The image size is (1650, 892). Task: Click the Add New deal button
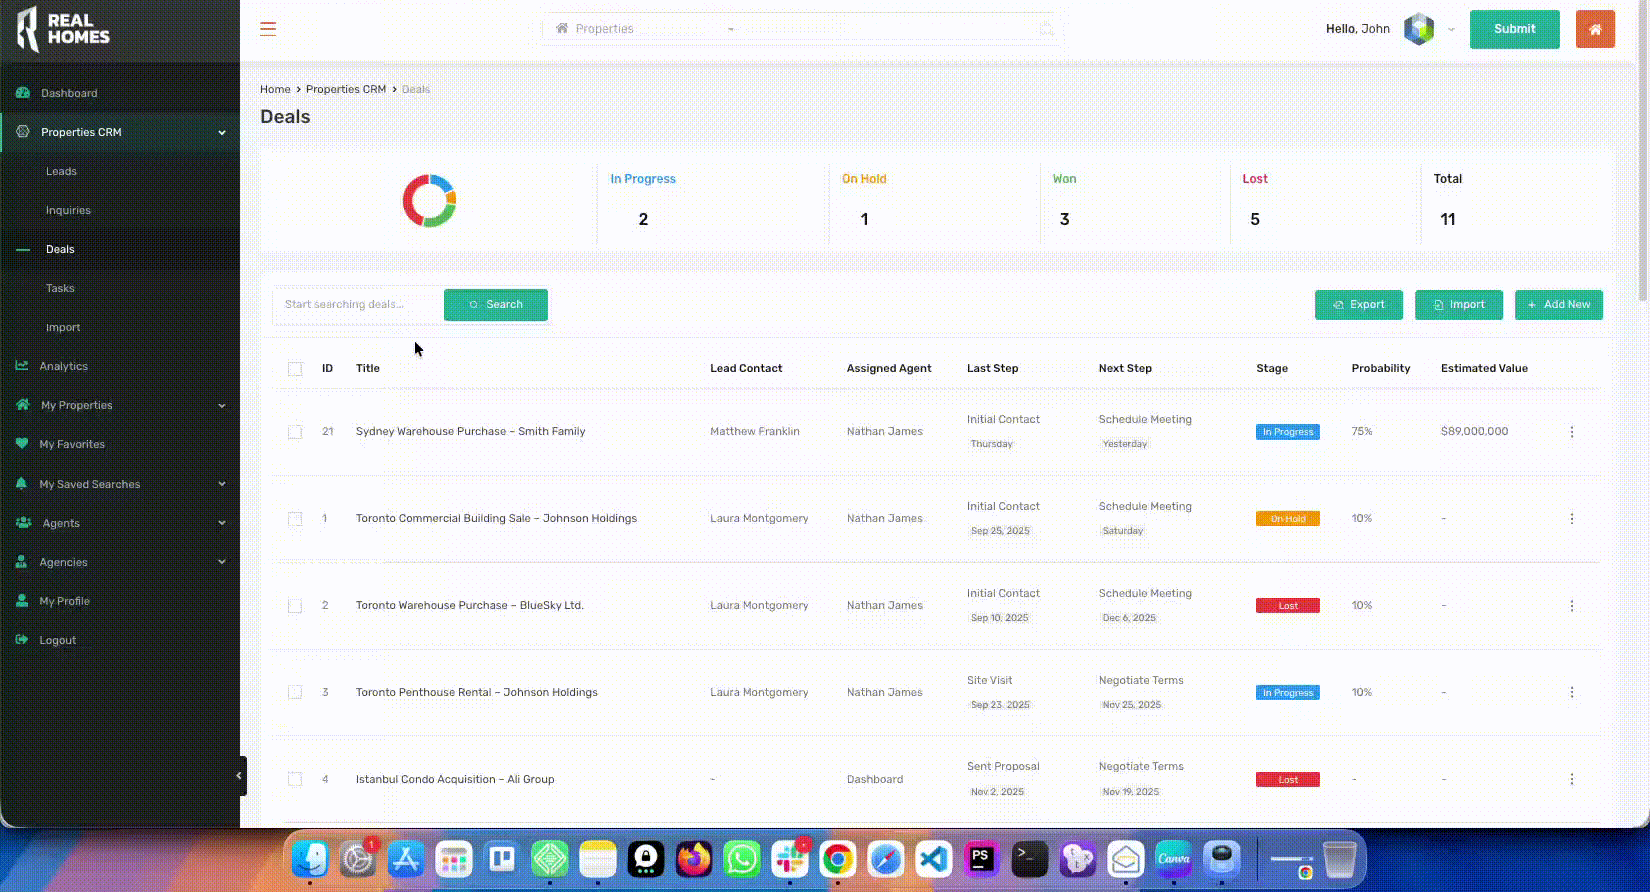point(1558,305)
